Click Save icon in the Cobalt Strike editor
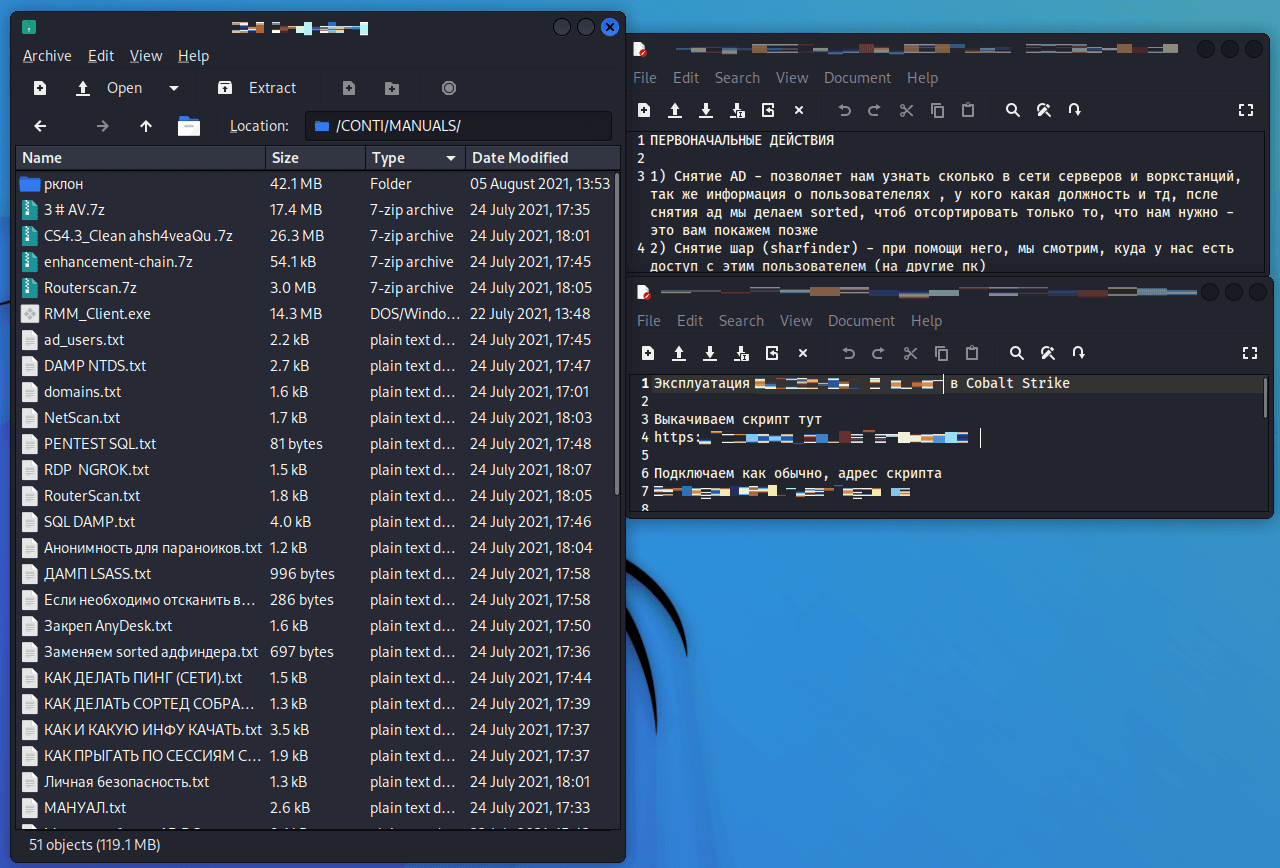Screen dimensions: 1280x868 click(710, 353)
